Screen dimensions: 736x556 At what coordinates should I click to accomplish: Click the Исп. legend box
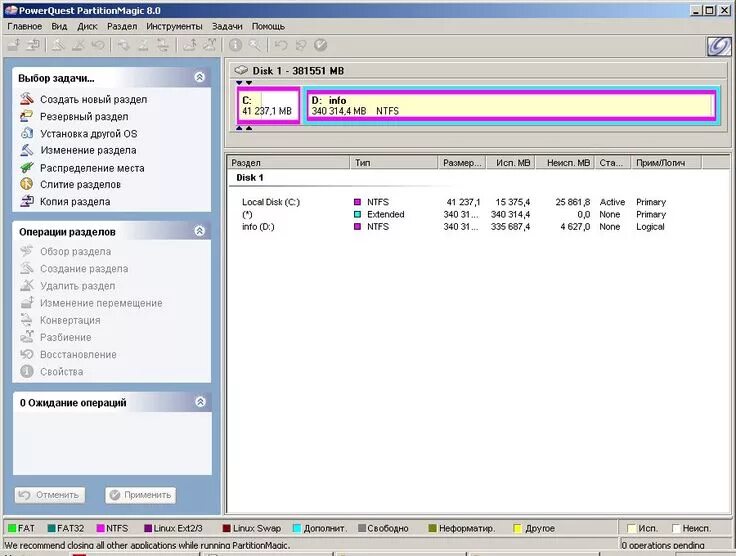click(x=631, y=528)
